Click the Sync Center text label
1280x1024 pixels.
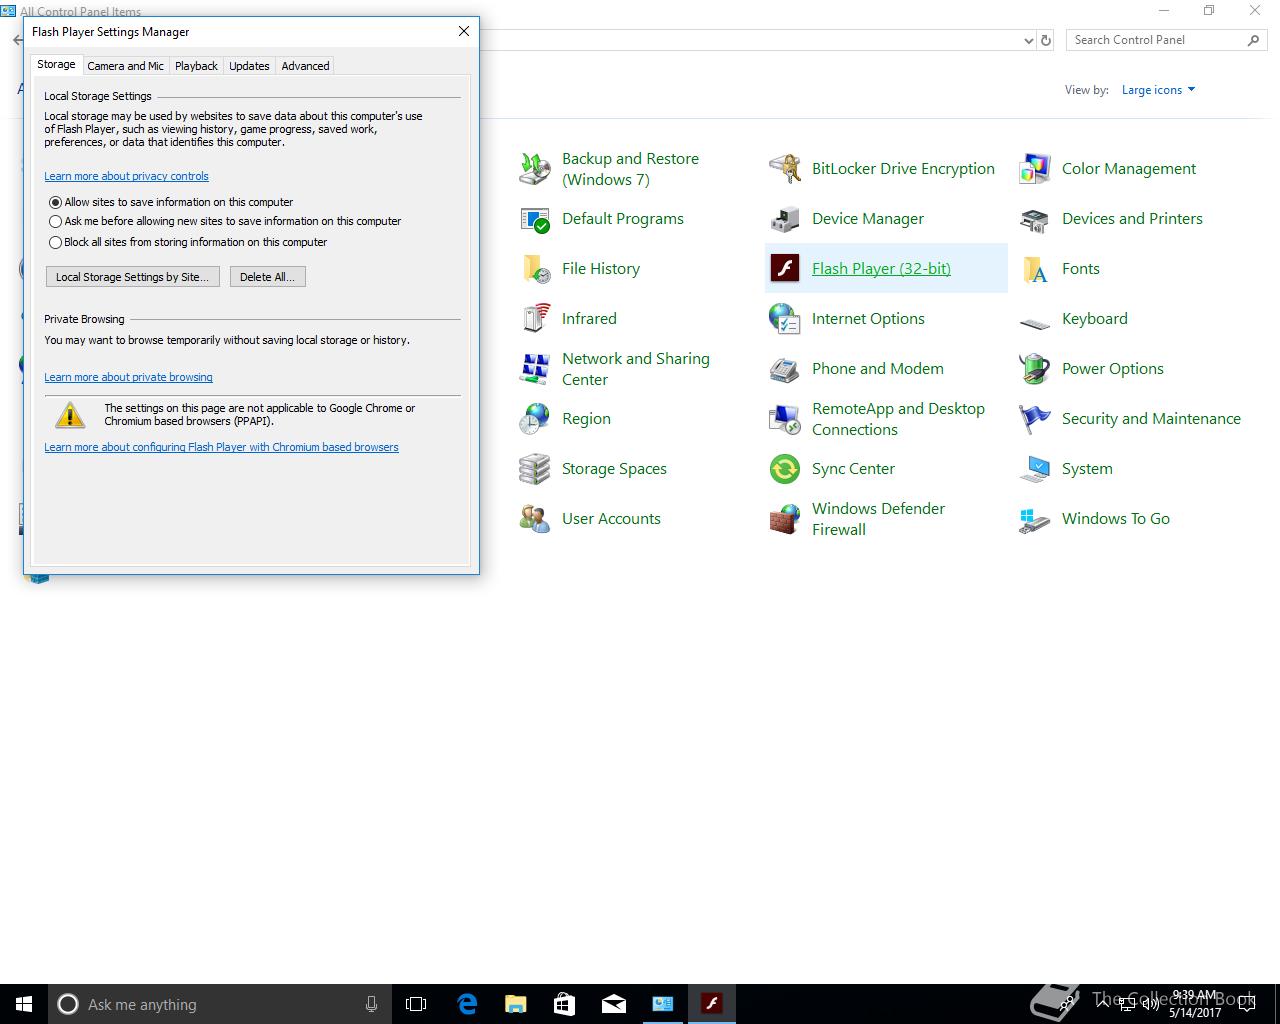coord(853,468)
